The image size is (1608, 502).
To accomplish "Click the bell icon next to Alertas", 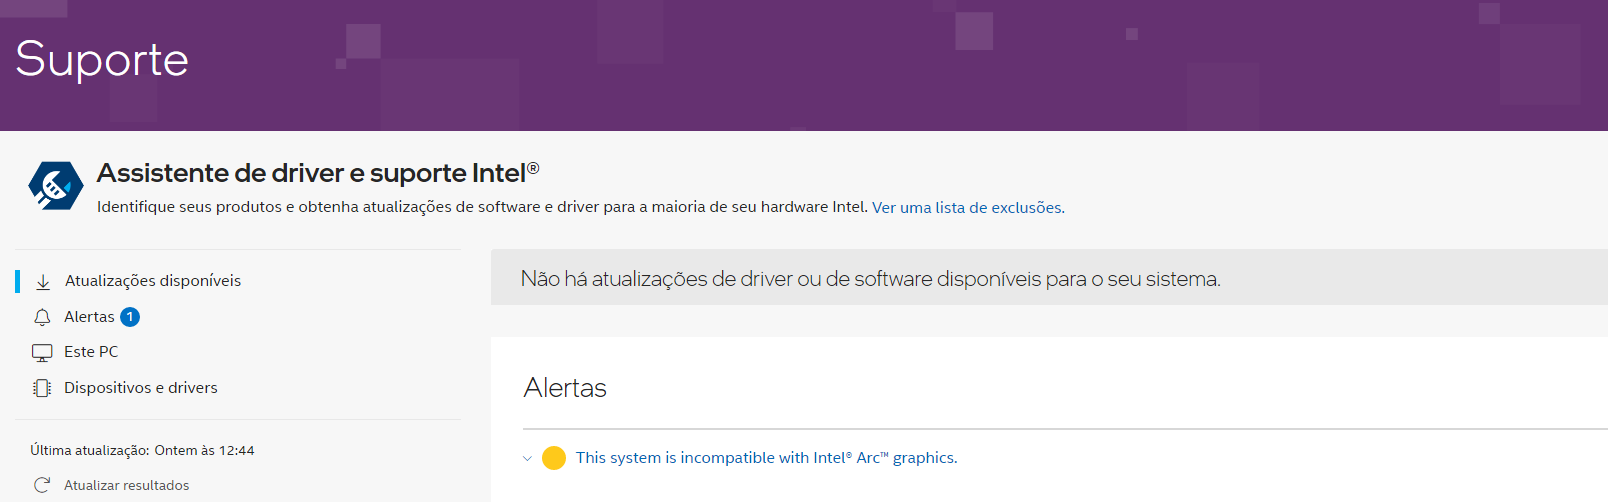I will [x=42, y=317].
